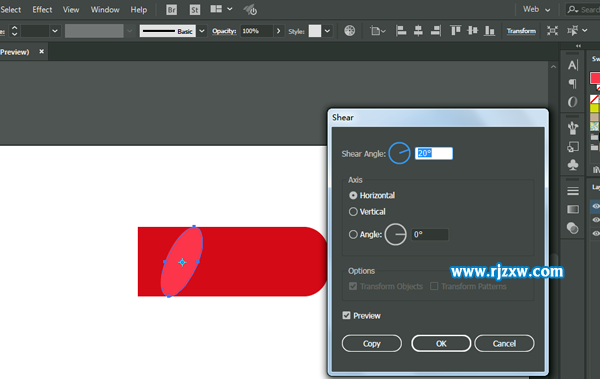Open the graphic Style dropdown arrow
Screen dimensions: 600x379
pyautogui.click(x=327, y=31)
